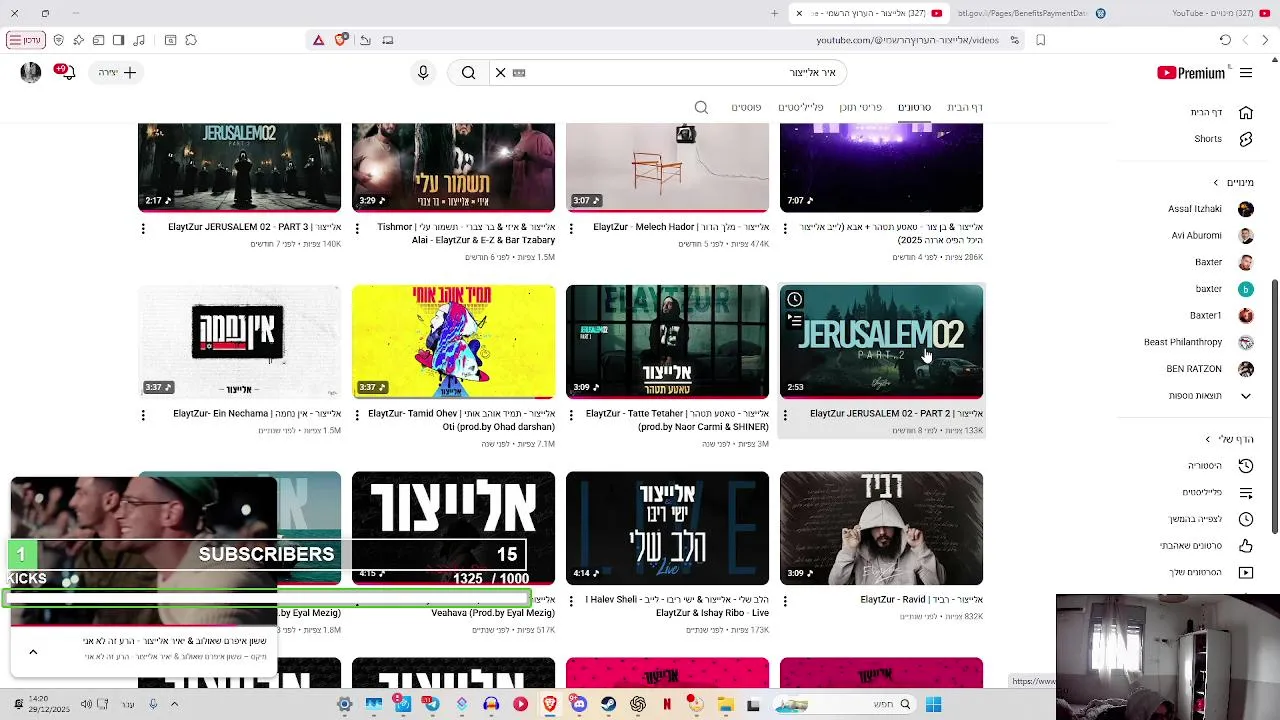
Task: Open History (היסטוריה) in the sidebar
Action: 1222,466
